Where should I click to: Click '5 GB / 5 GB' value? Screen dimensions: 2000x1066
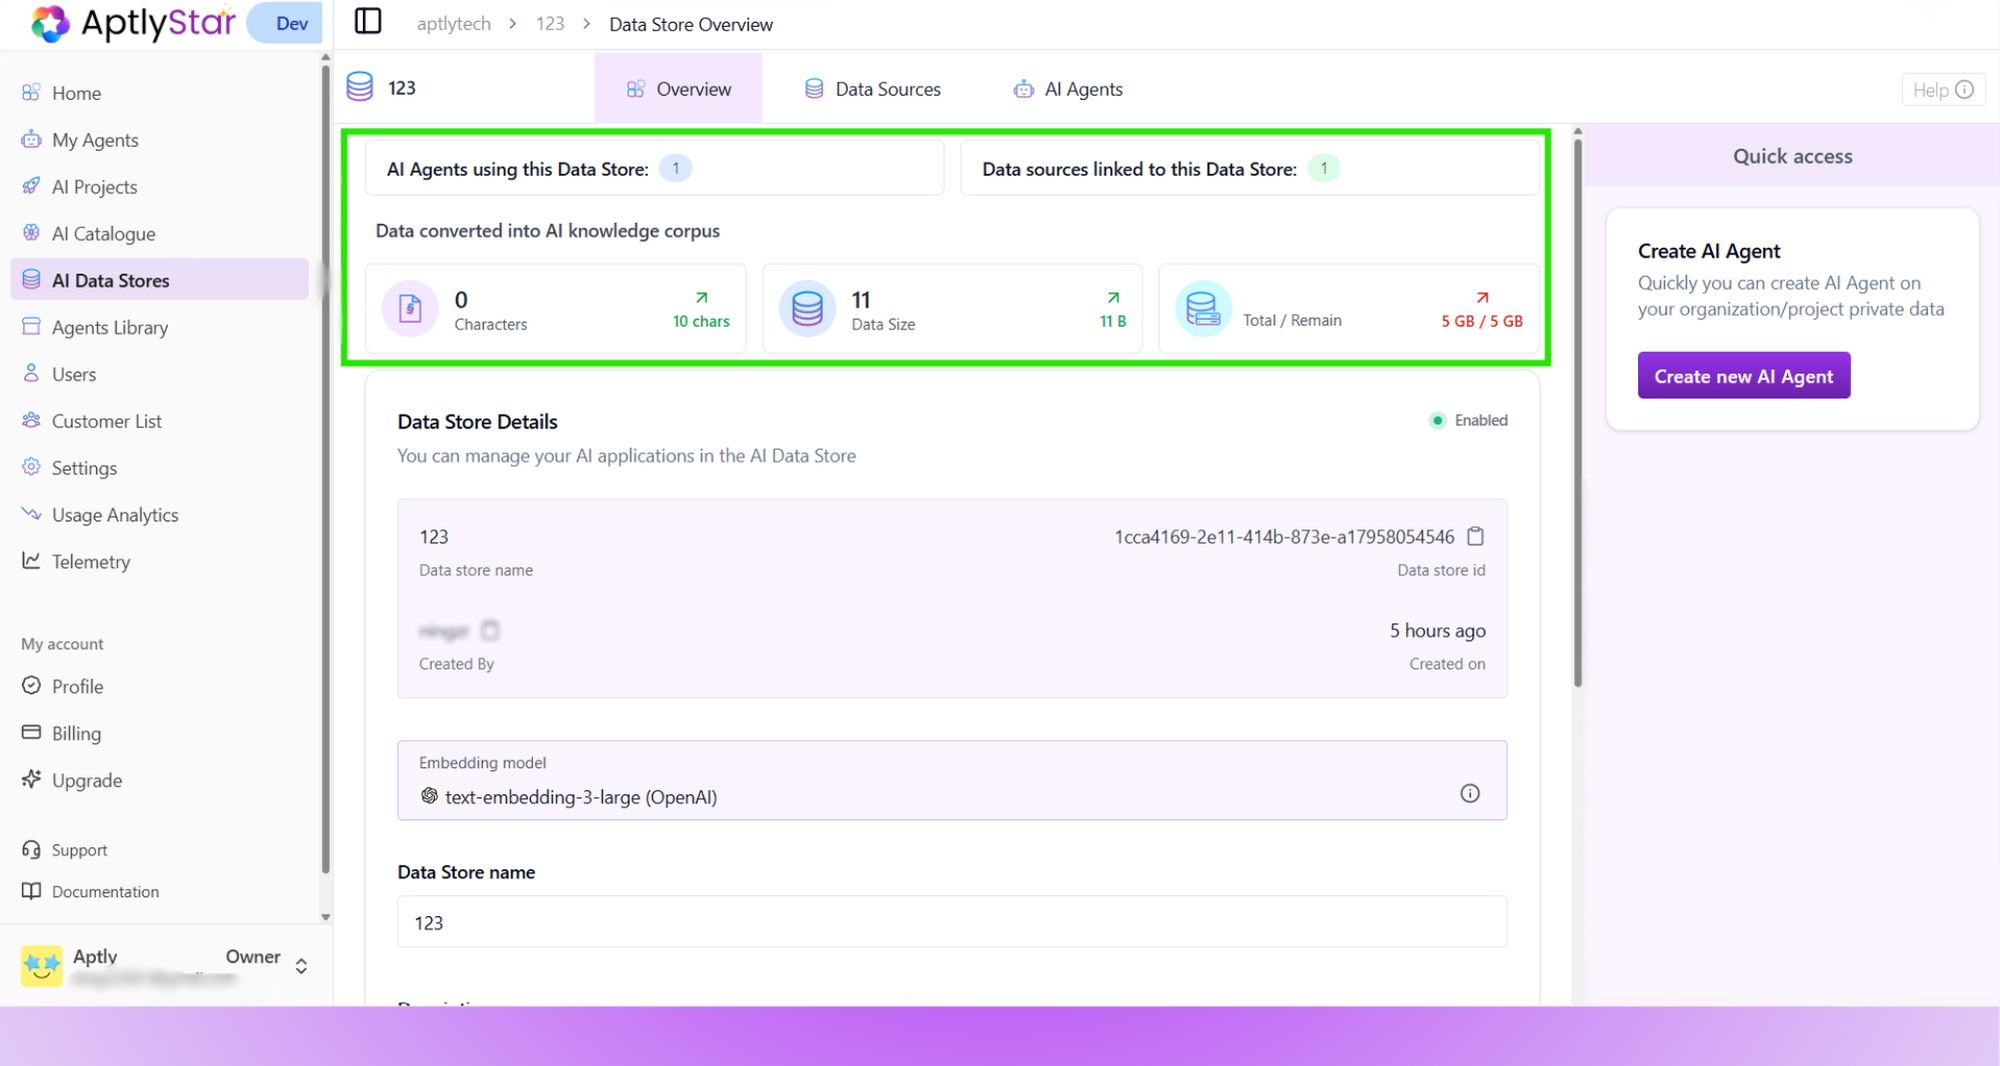(1482, 321)
